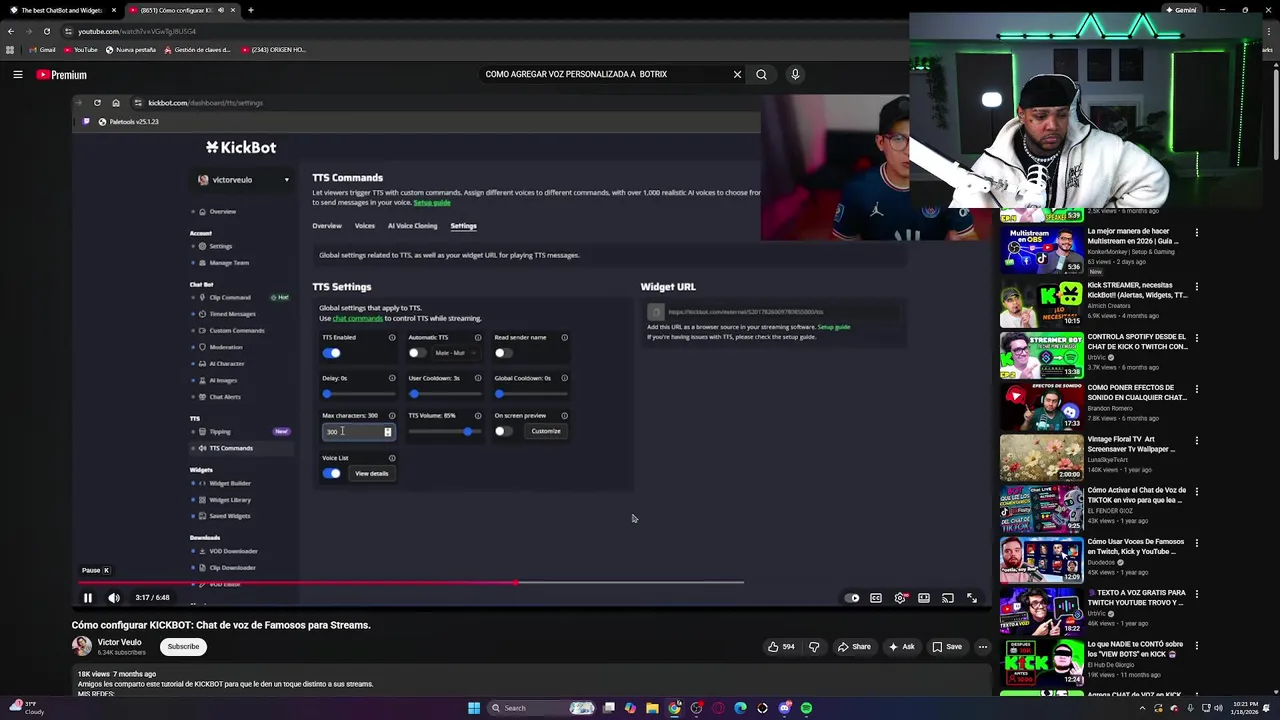Cast the video to a TV
This screenshot has width=1280, height=720.
point(948,598)
